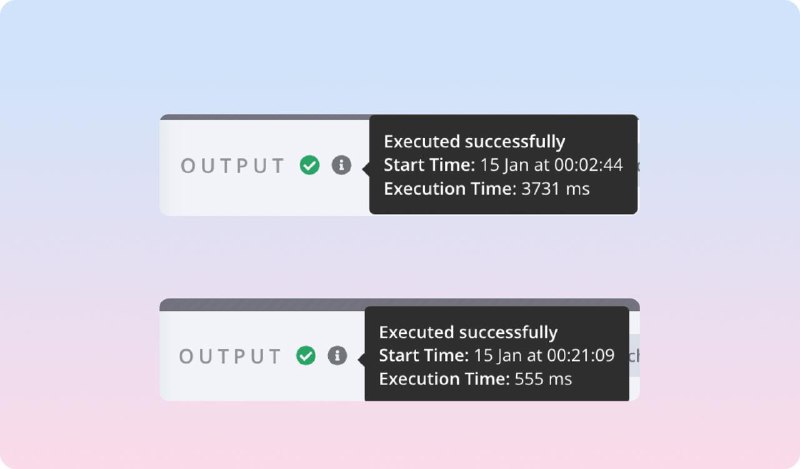
Task: Click the pointer arrow of the 3731 ms tooltip
Action: click(366, 168)
